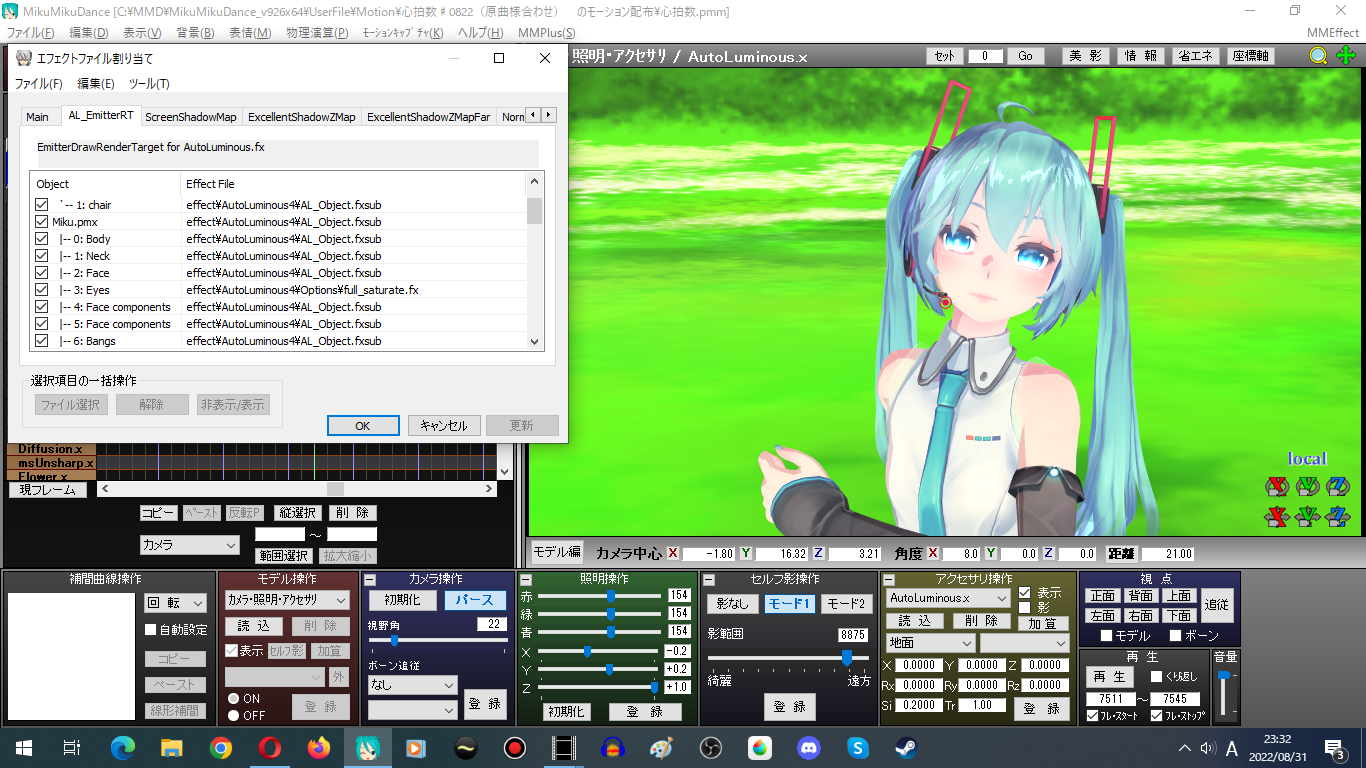Toggle accessory 表示 checkbox
Viewport: 1366px width, 768px height.
point(1025,592)
